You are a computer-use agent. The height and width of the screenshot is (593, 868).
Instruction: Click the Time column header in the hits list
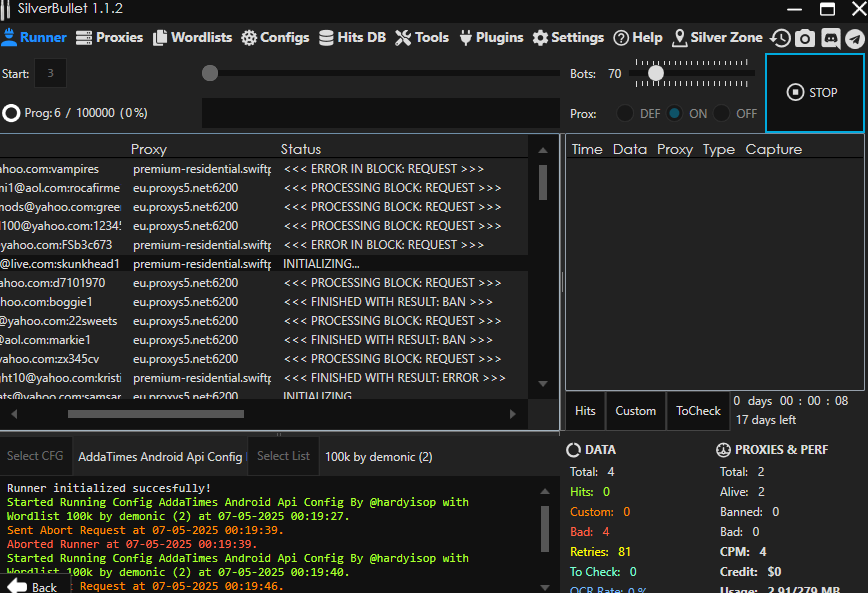[587, 149]
